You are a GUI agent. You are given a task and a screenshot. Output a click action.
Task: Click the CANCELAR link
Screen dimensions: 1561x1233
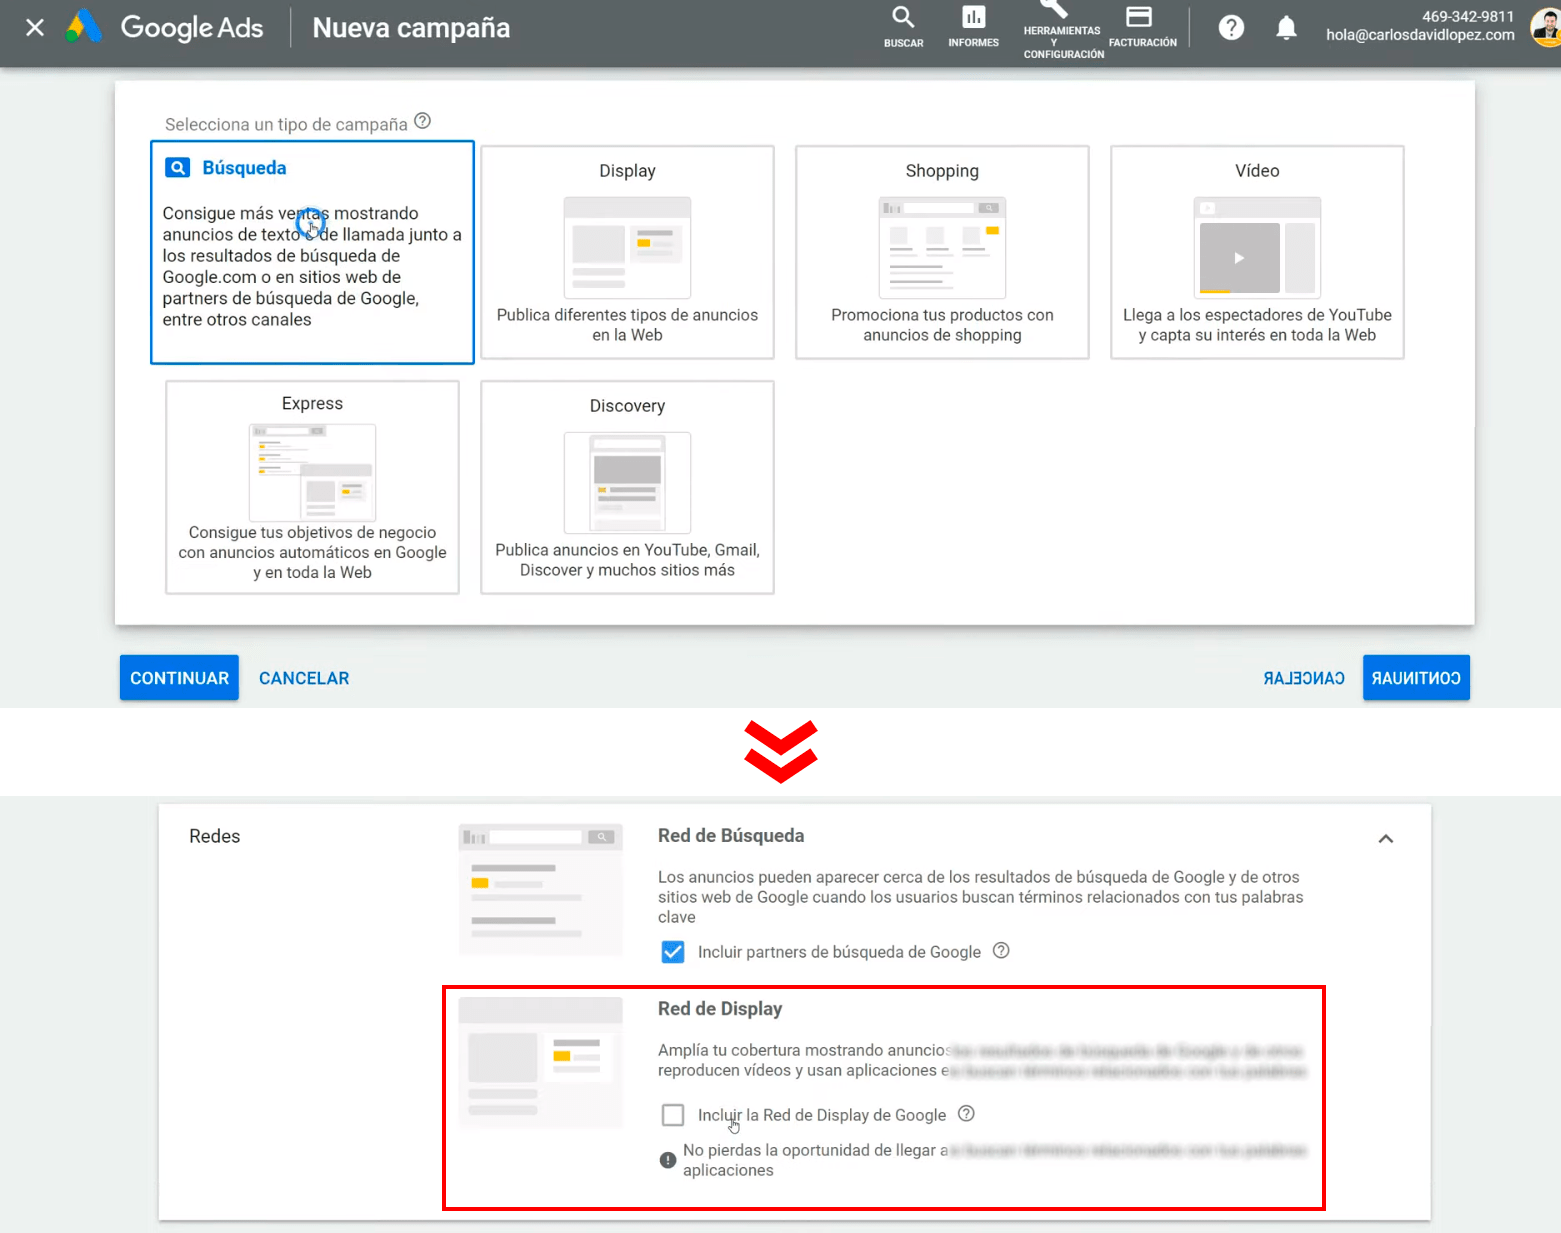pos(304,678)
